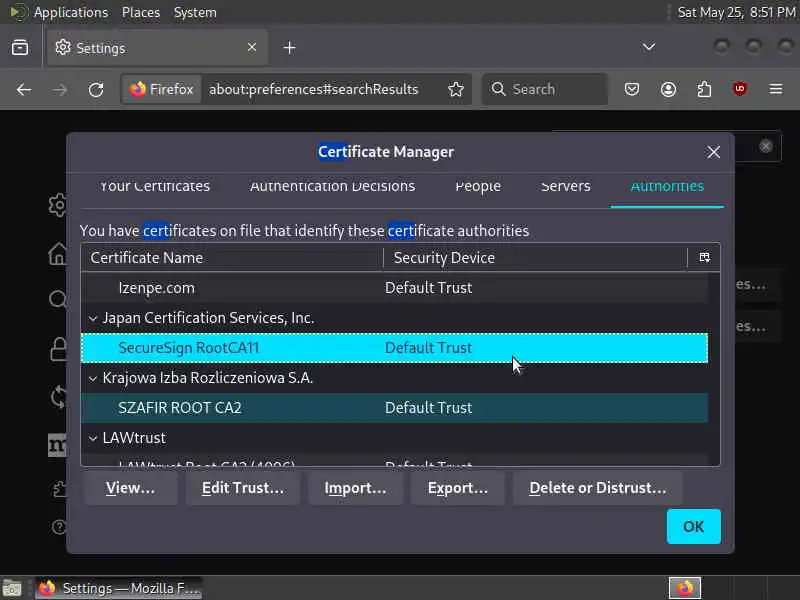This screenshot has width=800, height=600.
Task: Open General settings gear in sidebar
Action: (x=58, y=205)
